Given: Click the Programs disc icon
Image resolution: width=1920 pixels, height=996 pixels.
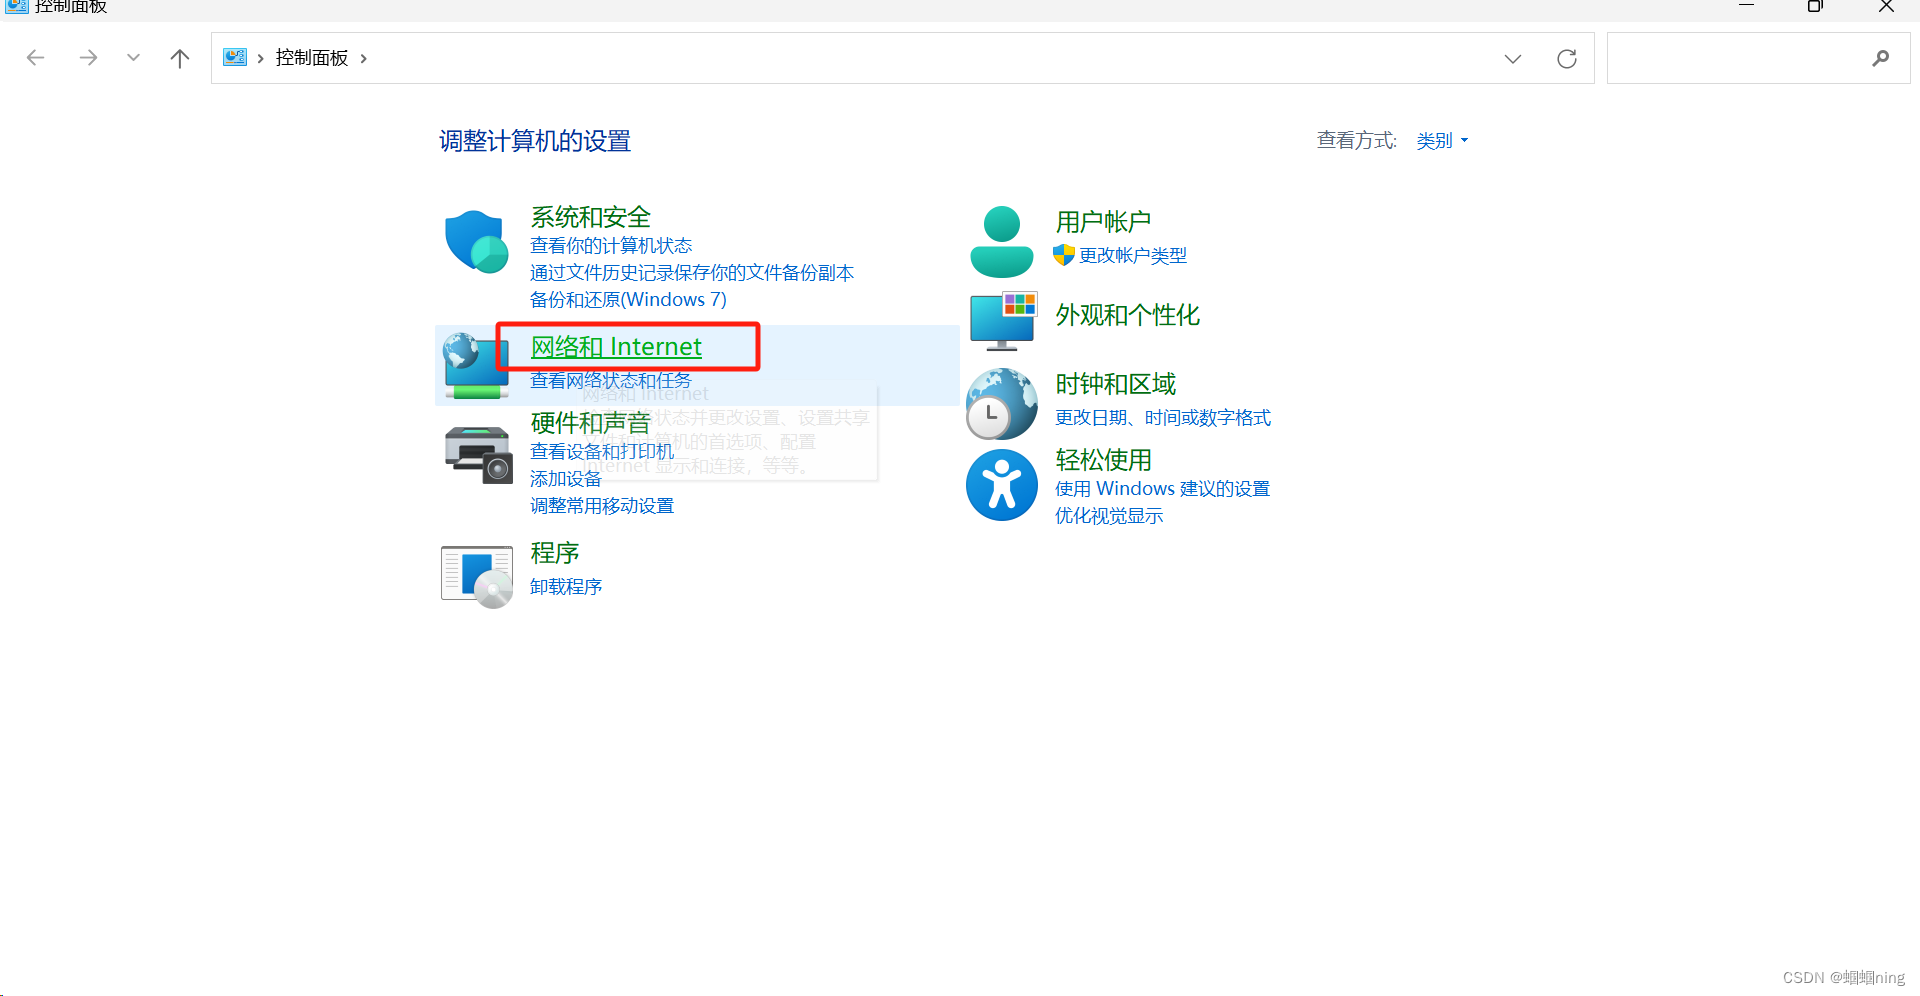Looking at the screenshot, I should [477, 576].
